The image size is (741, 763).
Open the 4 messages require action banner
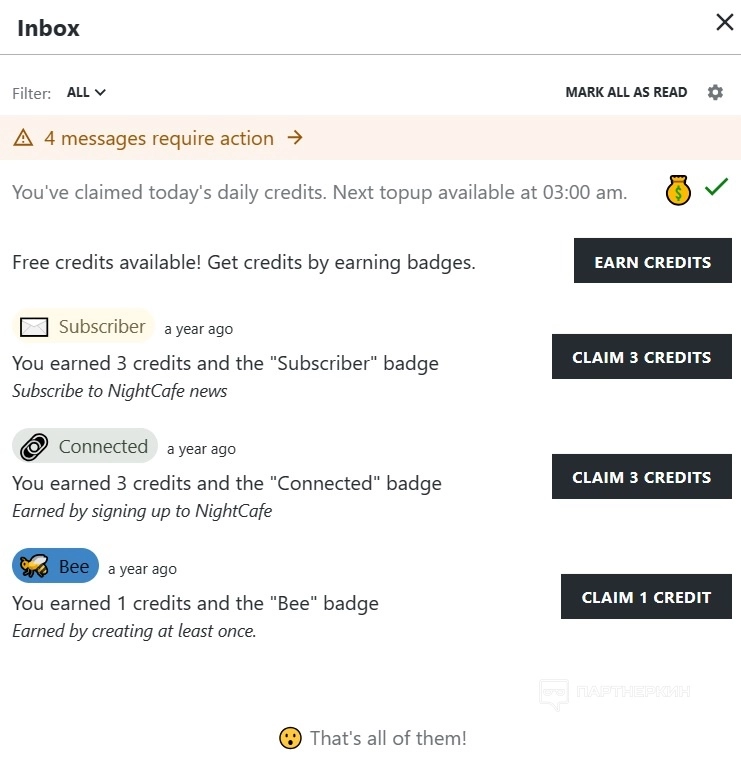click(x=158, y=139)
